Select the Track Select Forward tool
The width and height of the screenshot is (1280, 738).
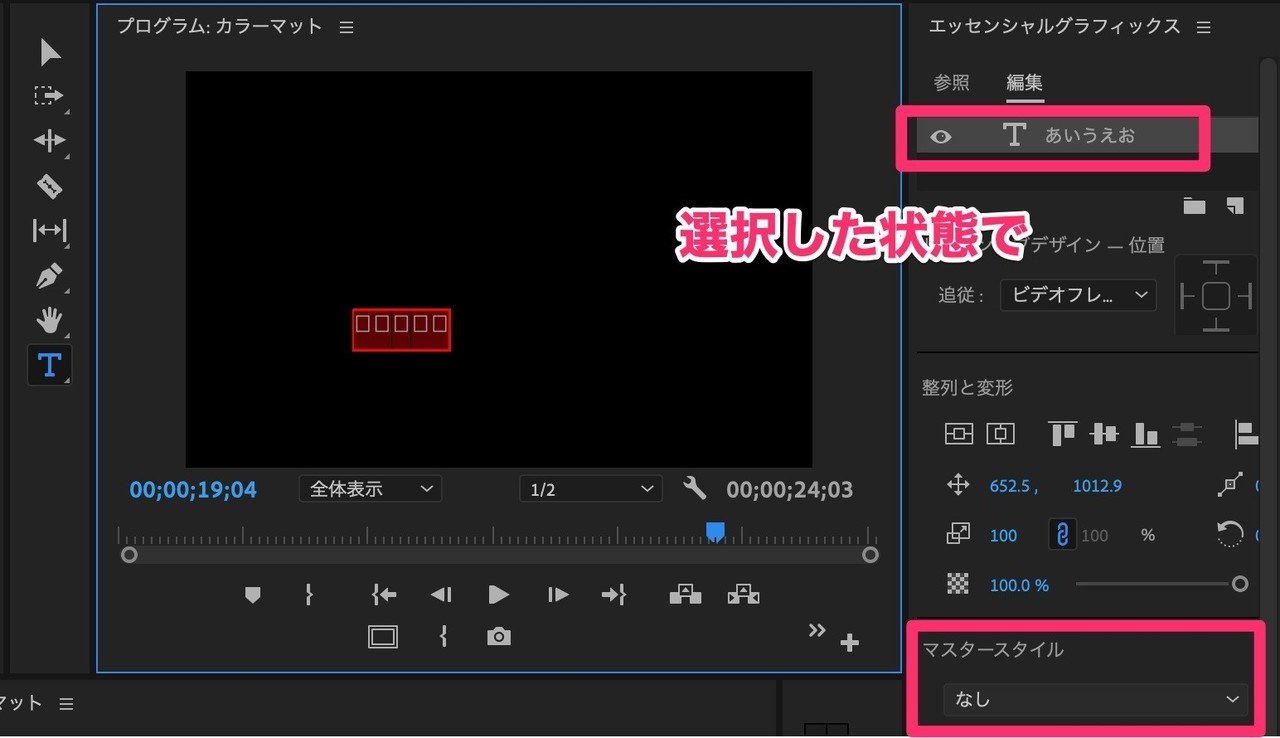[49, 96]
